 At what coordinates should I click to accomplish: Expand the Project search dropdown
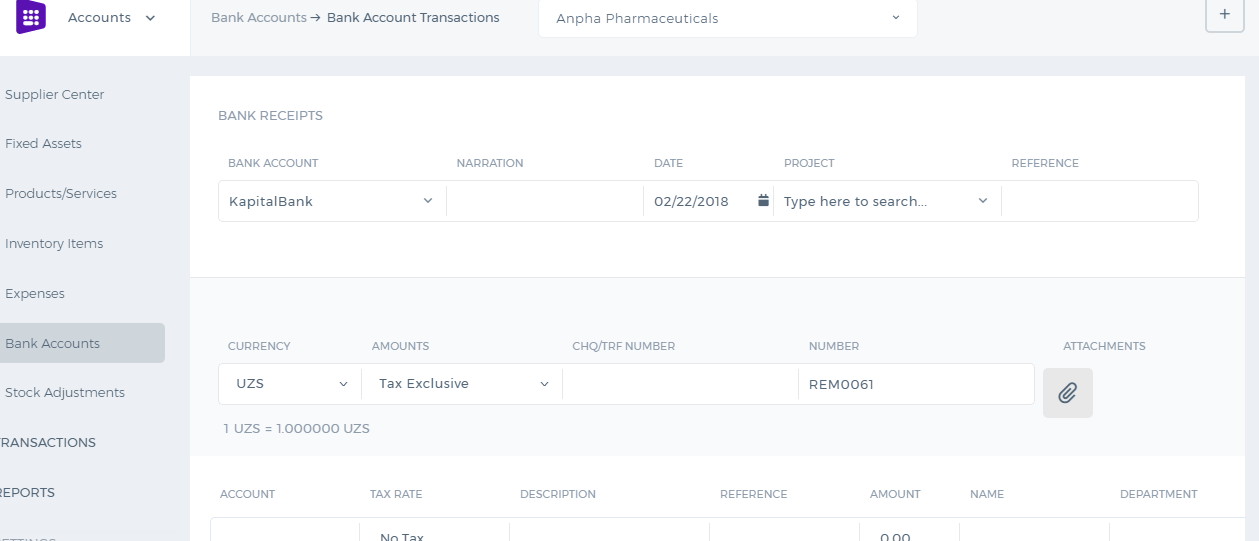886,201
